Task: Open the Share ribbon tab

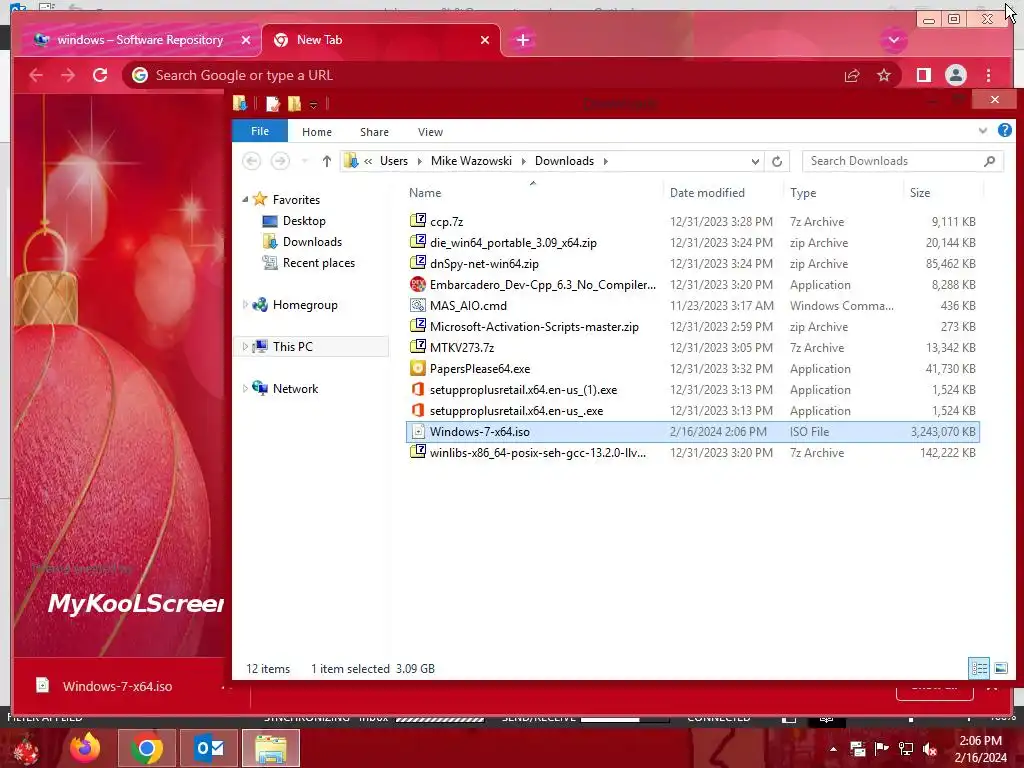Action: (x=374, y=132)
